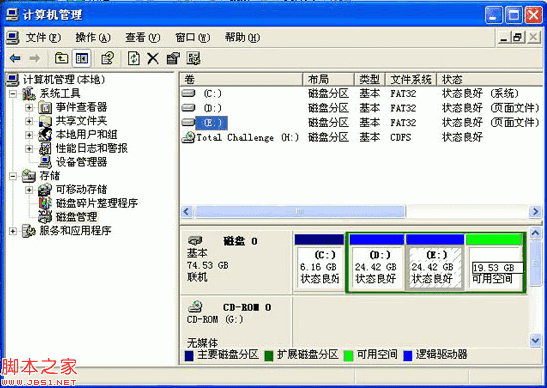Collapse the System Tools (系统工具) node

click(x=13, y=94)
